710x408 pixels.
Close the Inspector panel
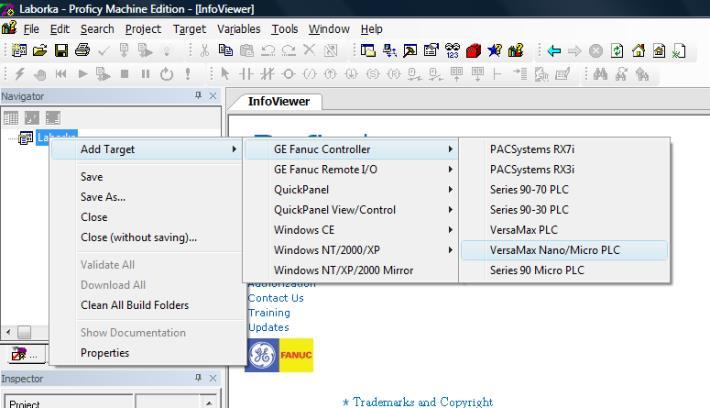213,378
